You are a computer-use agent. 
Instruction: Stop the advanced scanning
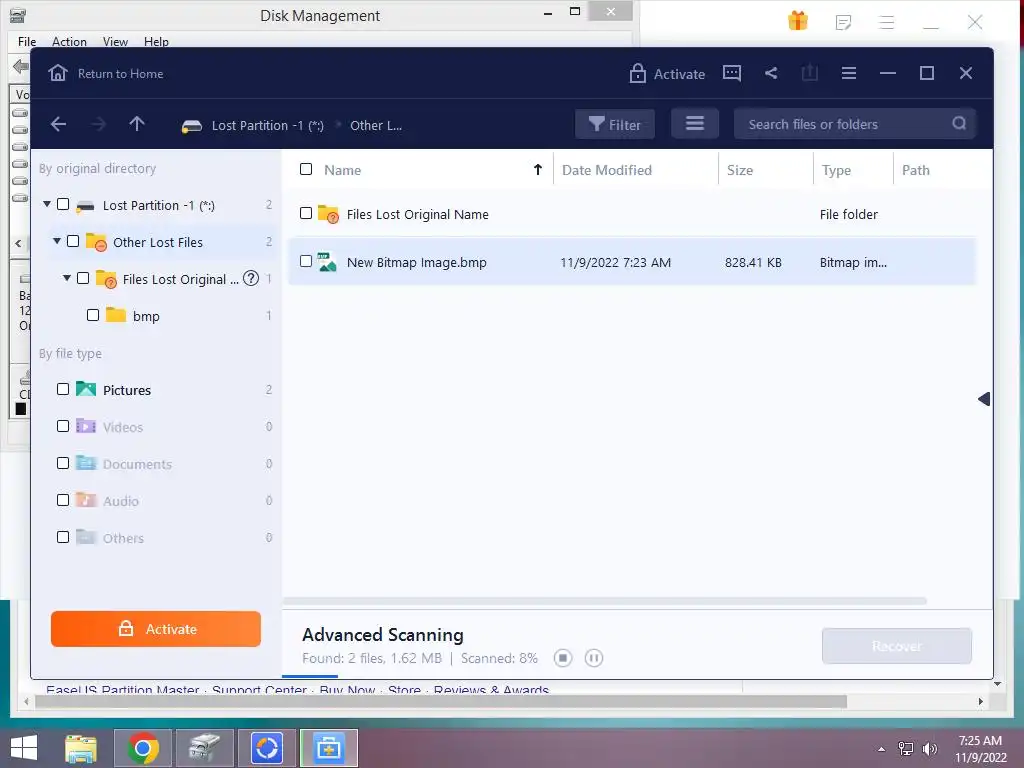[563, 658]
